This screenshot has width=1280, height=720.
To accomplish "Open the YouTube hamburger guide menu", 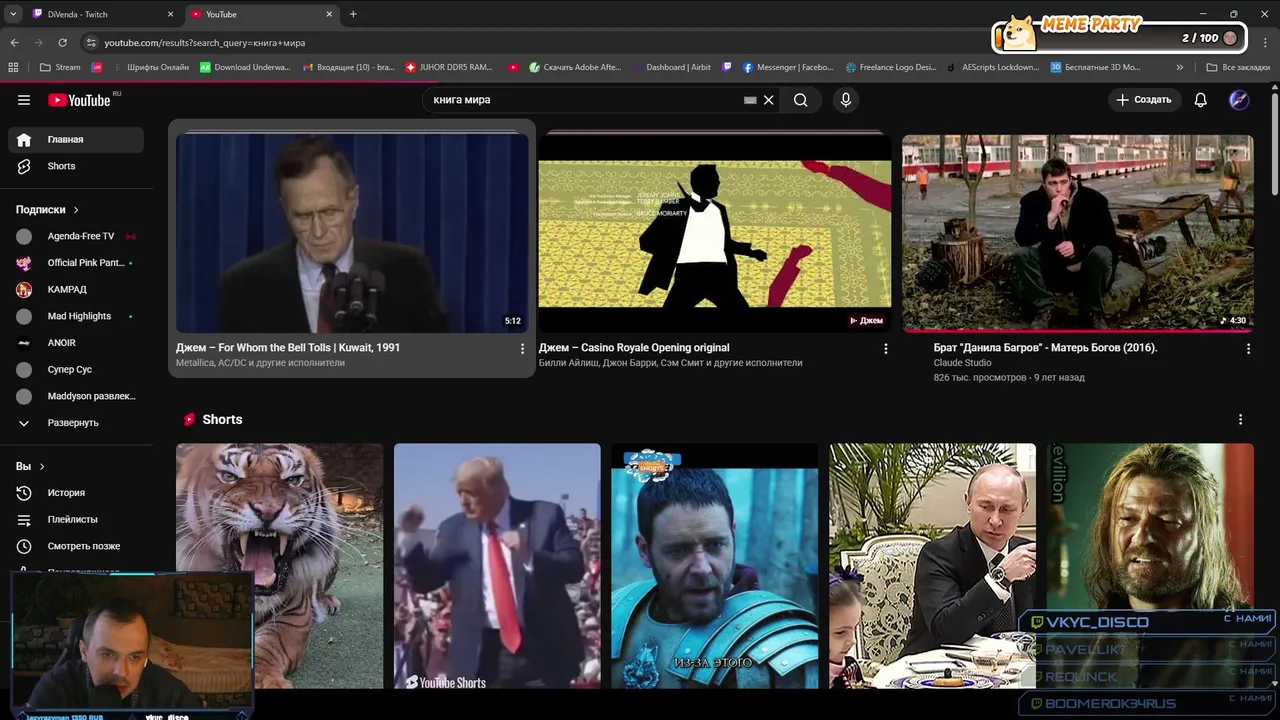I will 24,100.
